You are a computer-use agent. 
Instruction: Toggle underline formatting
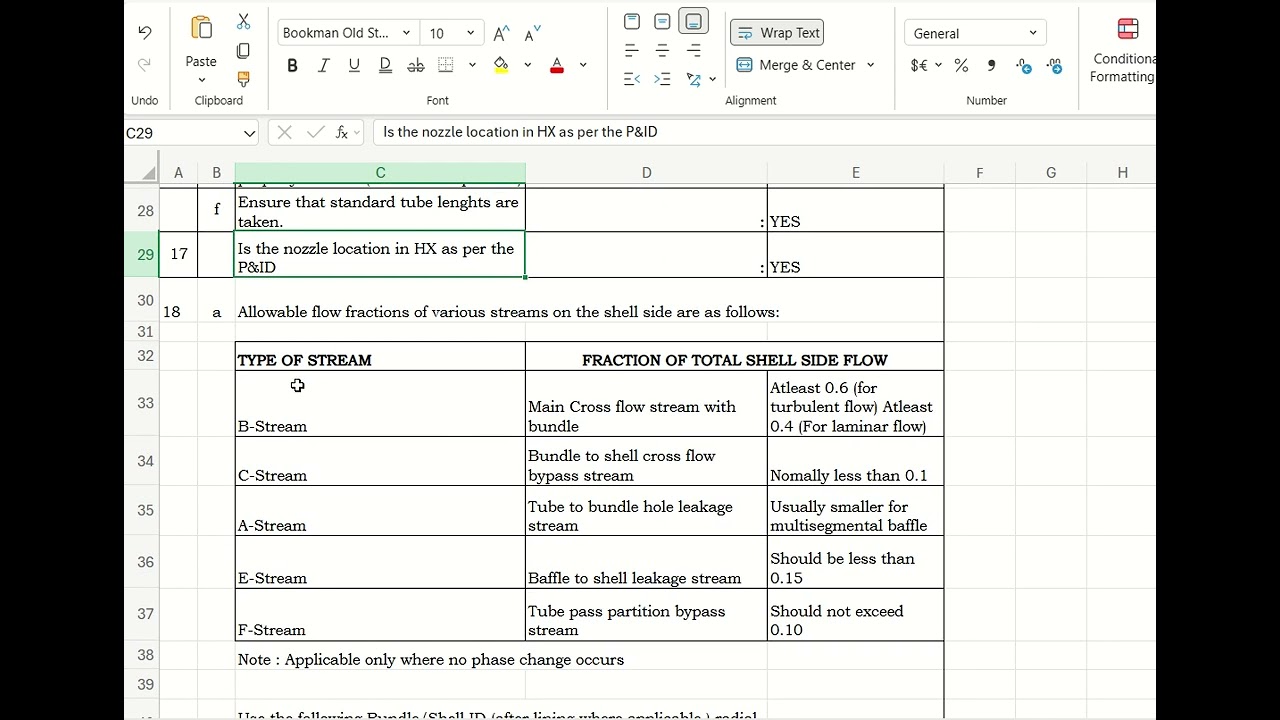coord(354,65)
